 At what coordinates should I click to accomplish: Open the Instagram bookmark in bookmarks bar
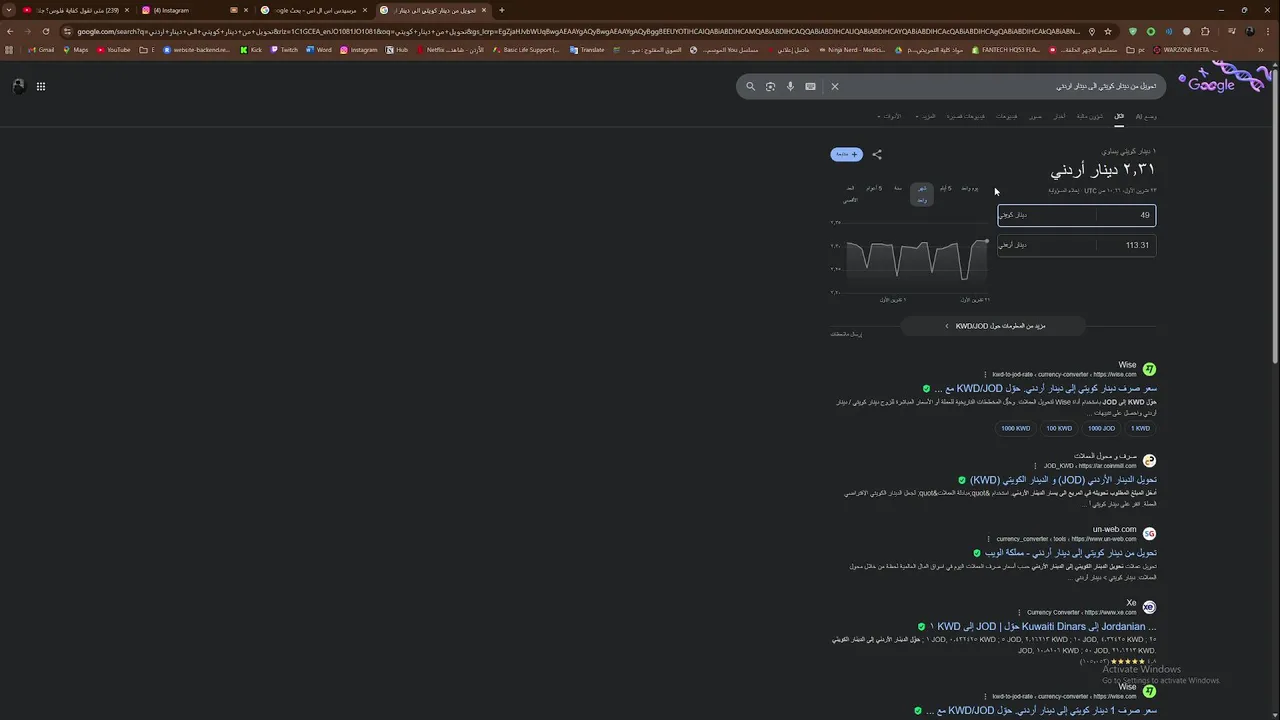(359, 49)
